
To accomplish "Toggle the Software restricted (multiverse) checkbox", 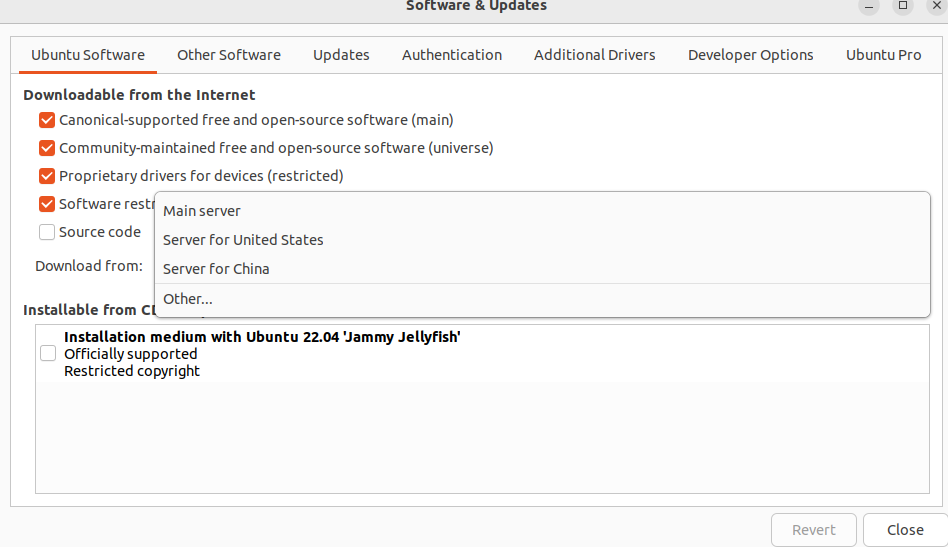I will pos(47,204).
